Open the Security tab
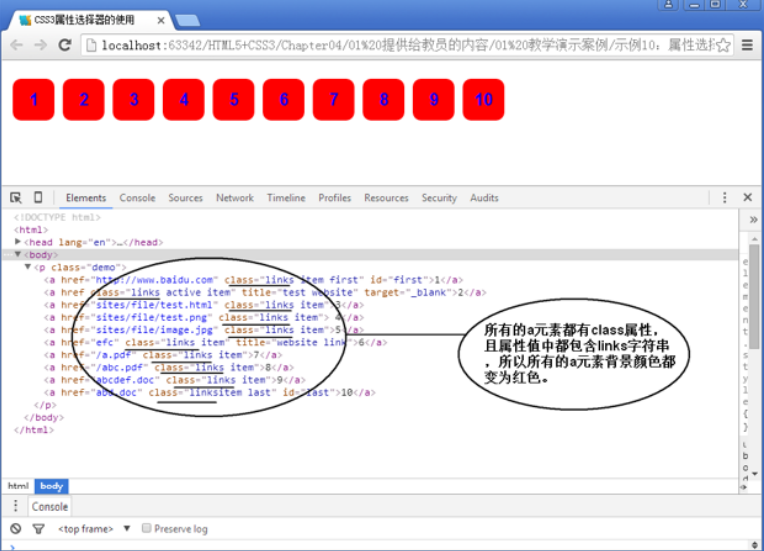The height and width of the screenshot is (551, 764). [439, 198]
